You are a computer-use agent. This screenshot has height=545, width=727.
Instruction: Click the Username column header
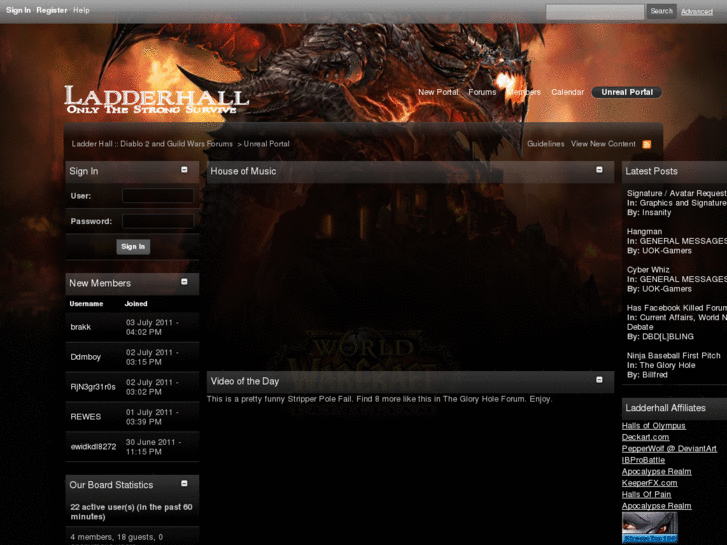[x=86, y=304]
